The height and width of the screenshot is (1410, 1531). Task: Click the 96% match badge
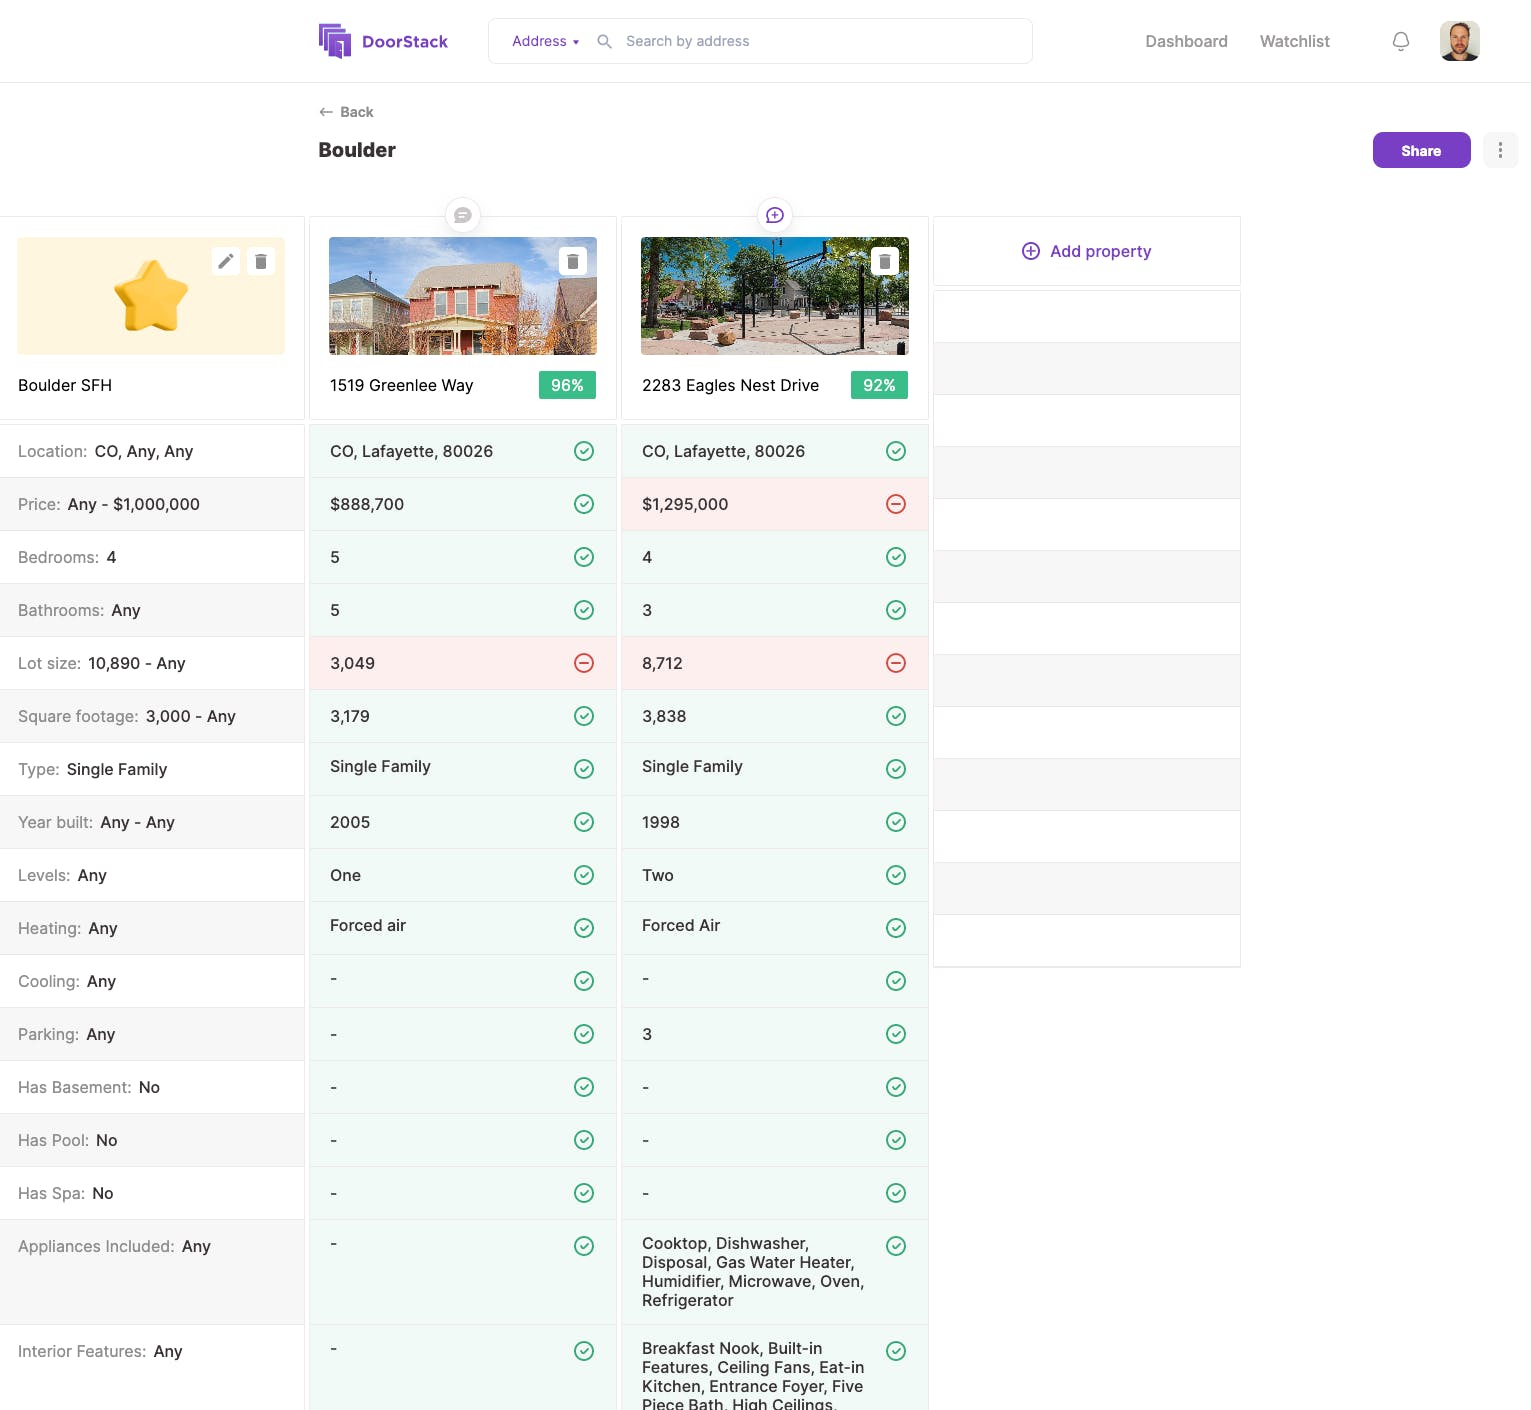[567, 385]
